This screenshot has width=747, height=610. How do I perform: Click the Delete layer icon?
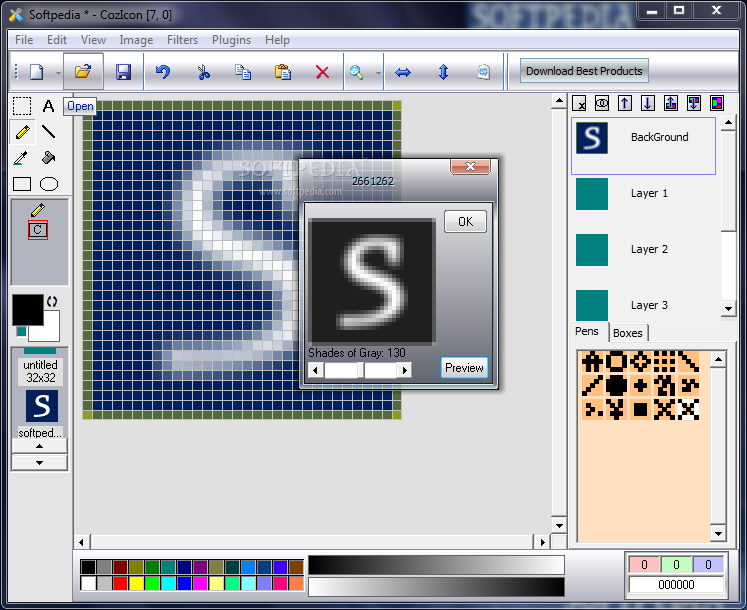pyautogui.click(x=579, y=103)
